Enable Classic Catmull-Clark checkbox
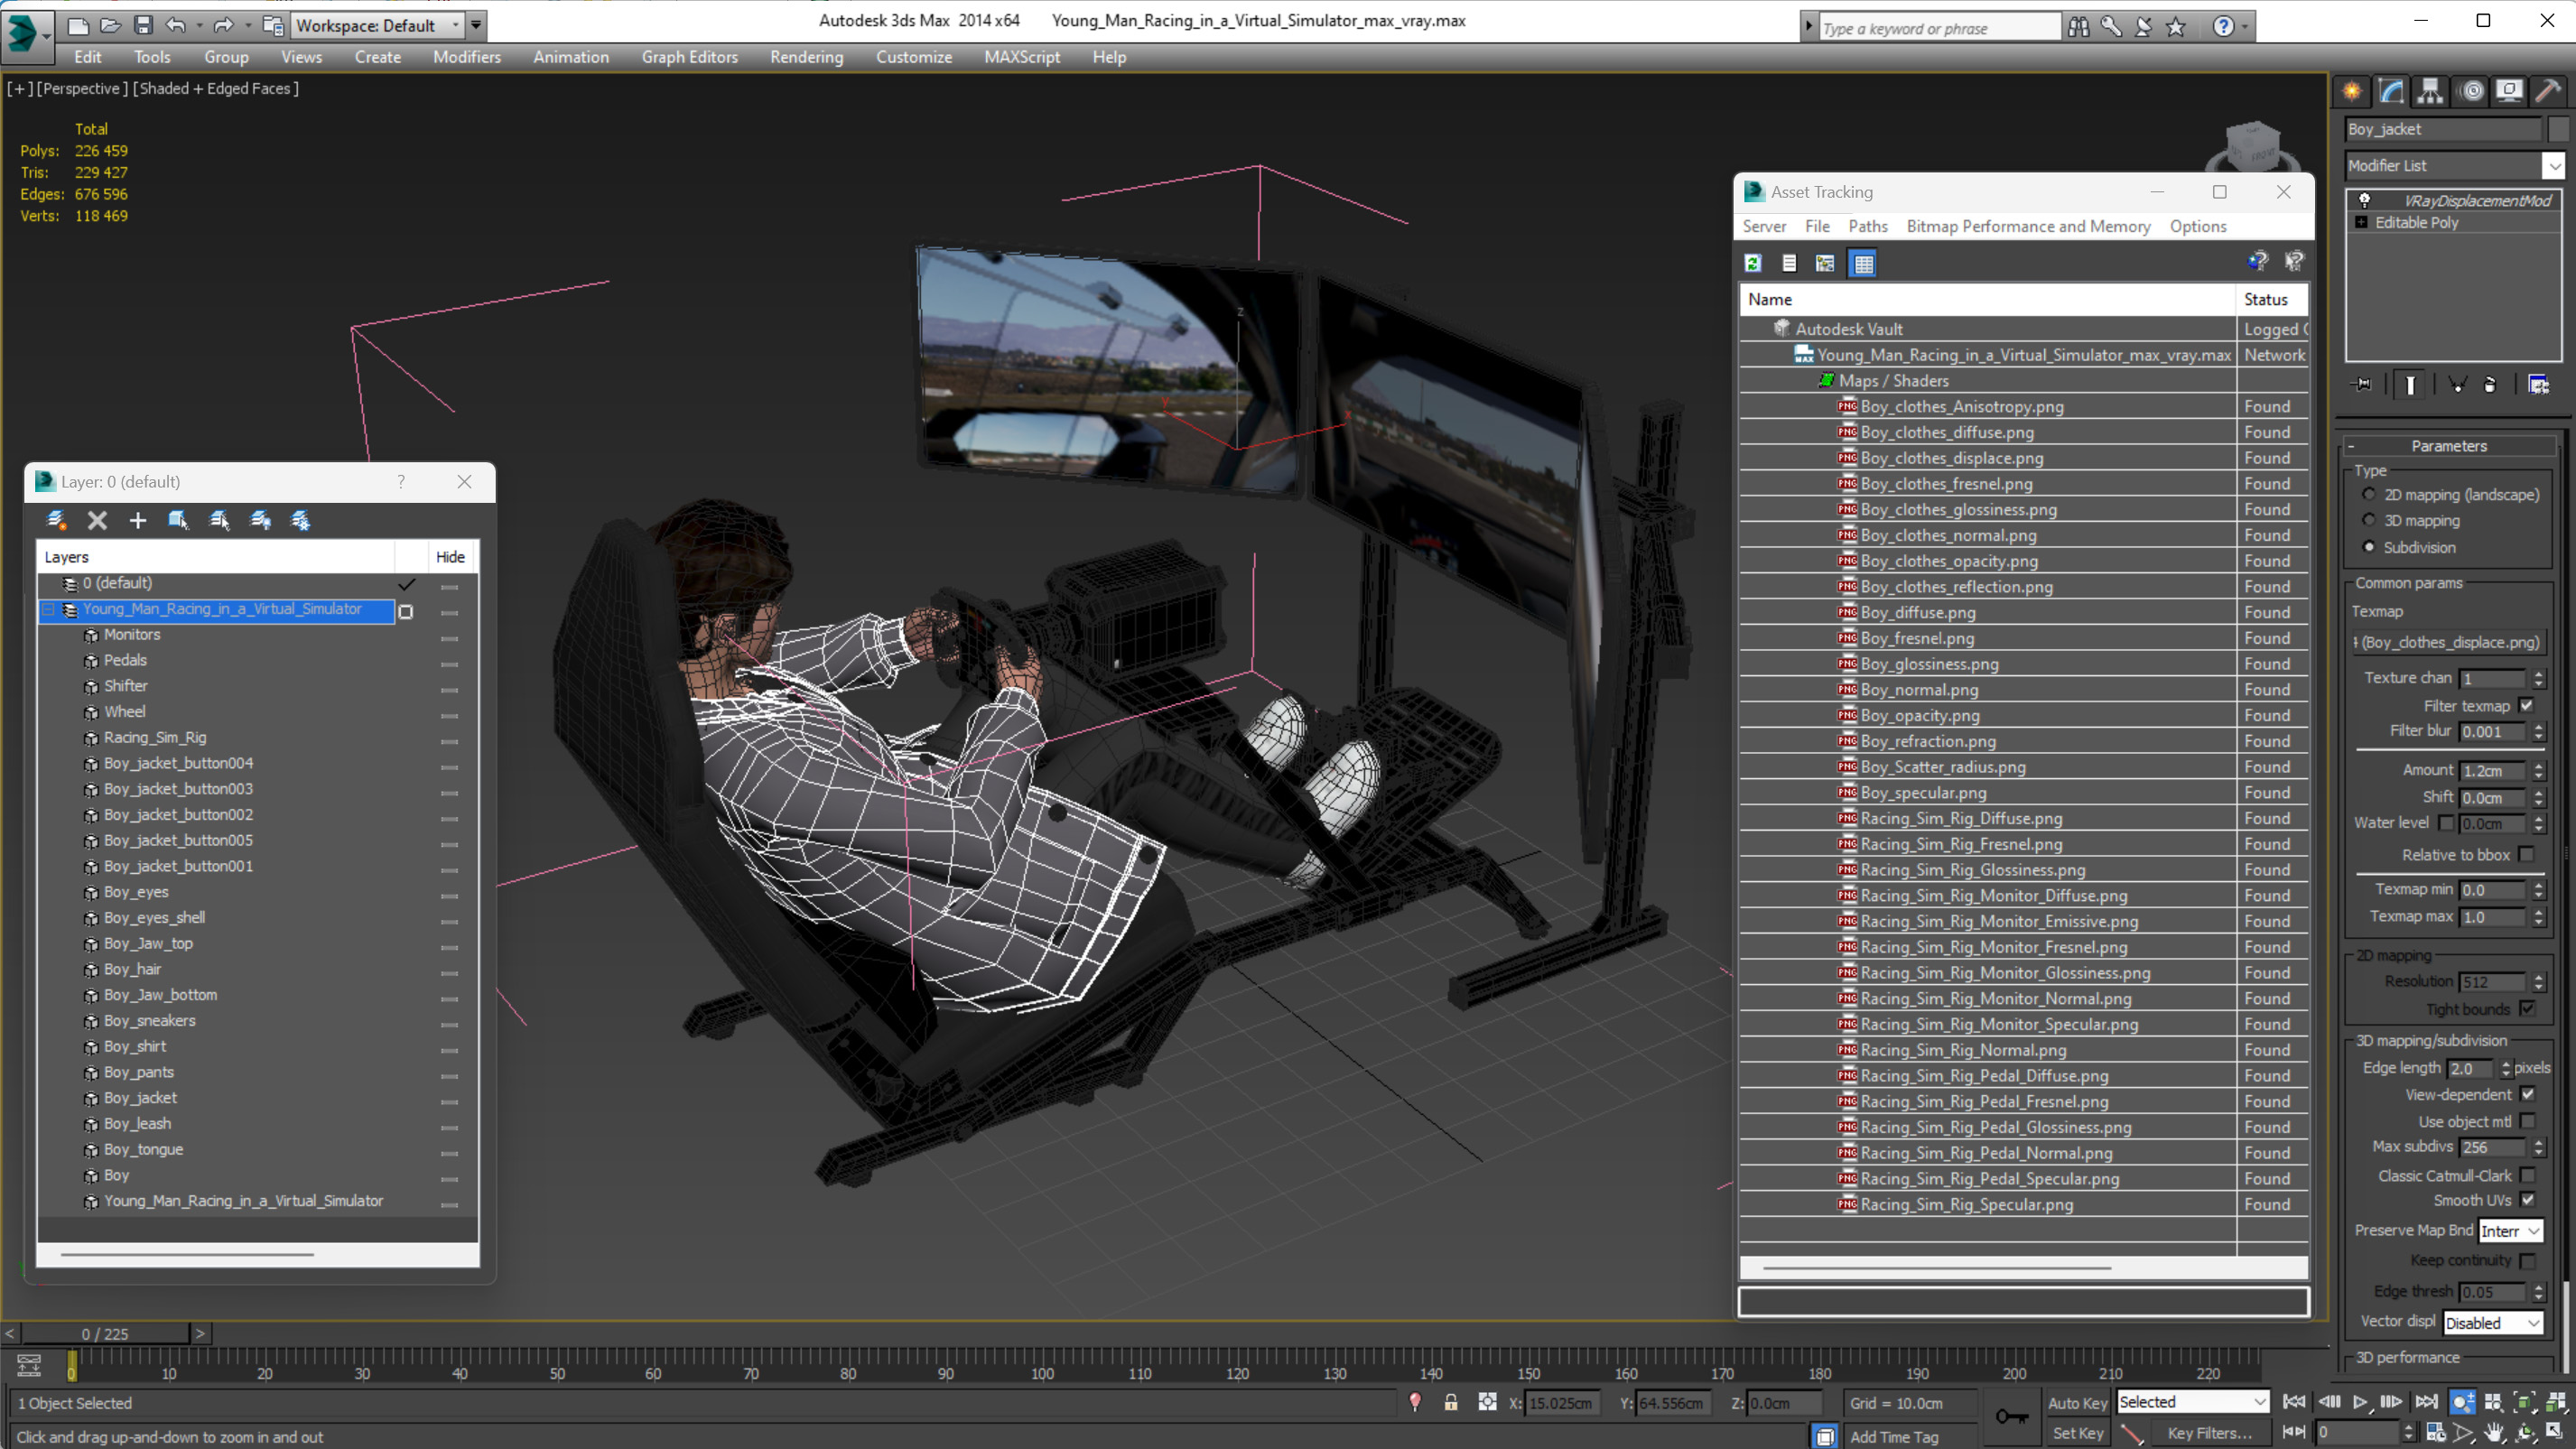The width and height of the screenshot is (2576, 1449). [x=2526, y=1175]
